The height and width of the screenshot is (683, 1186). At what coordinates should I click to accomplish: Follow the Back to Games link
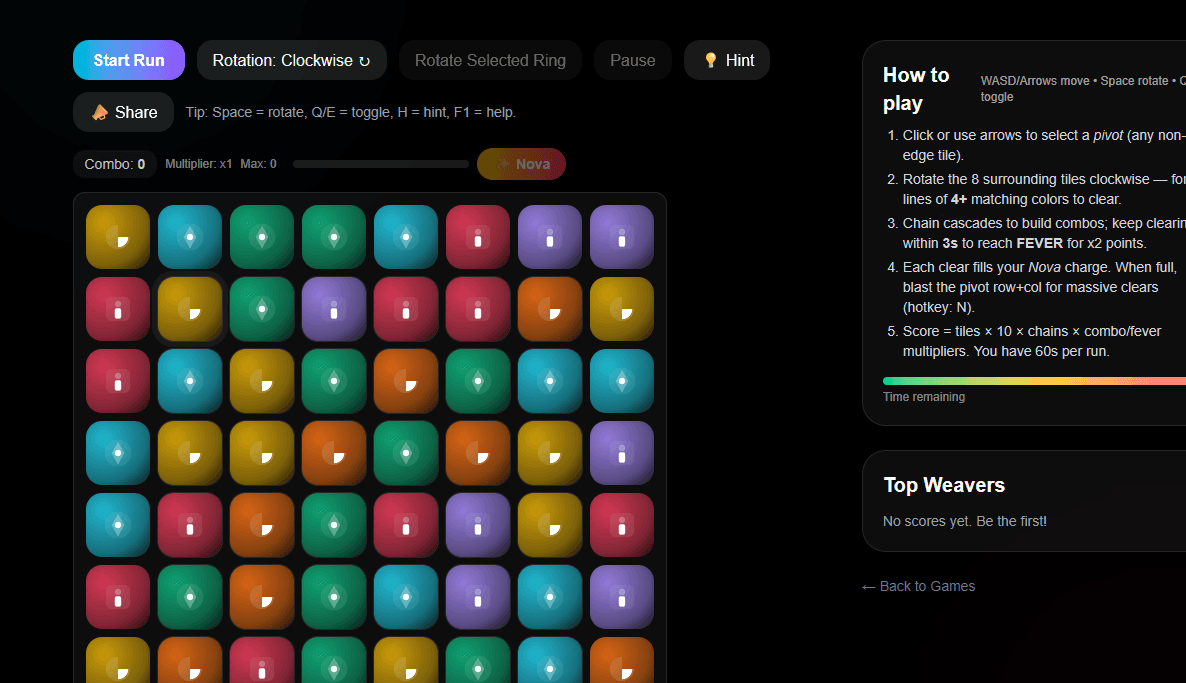[x=918, y=586]
